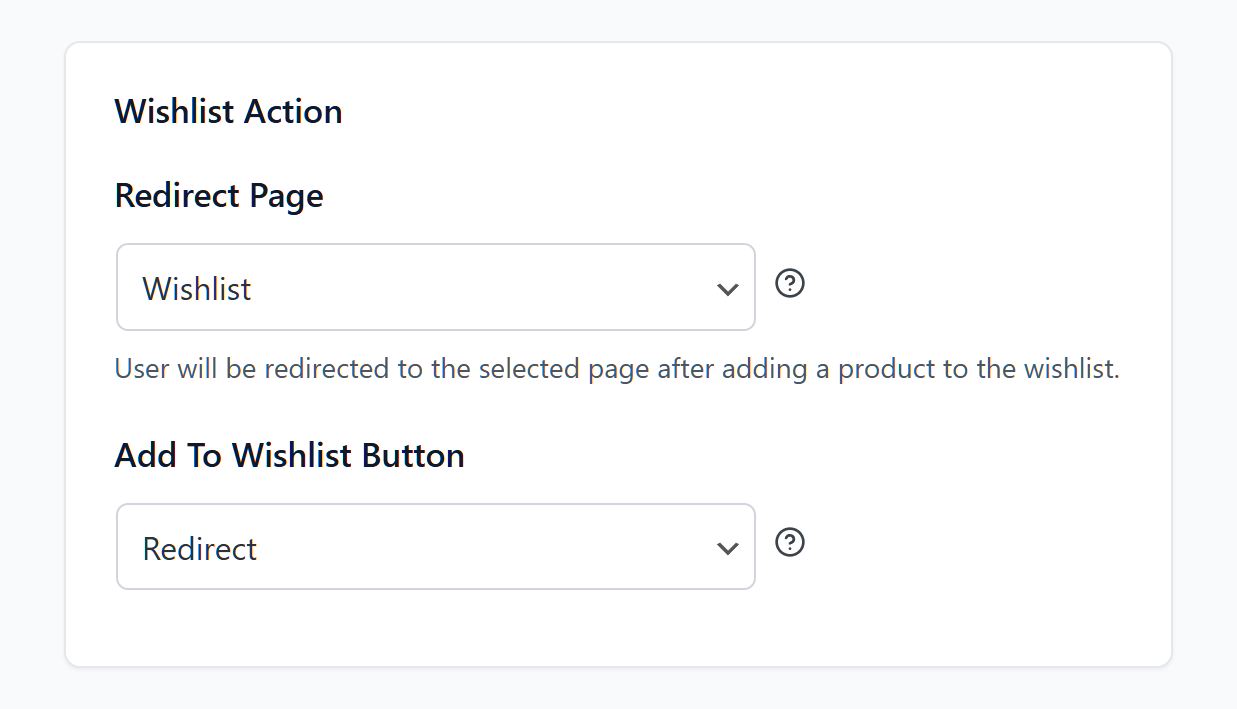
Task: Click the selected "Wishlist" value text
Action: coord(197,289)
